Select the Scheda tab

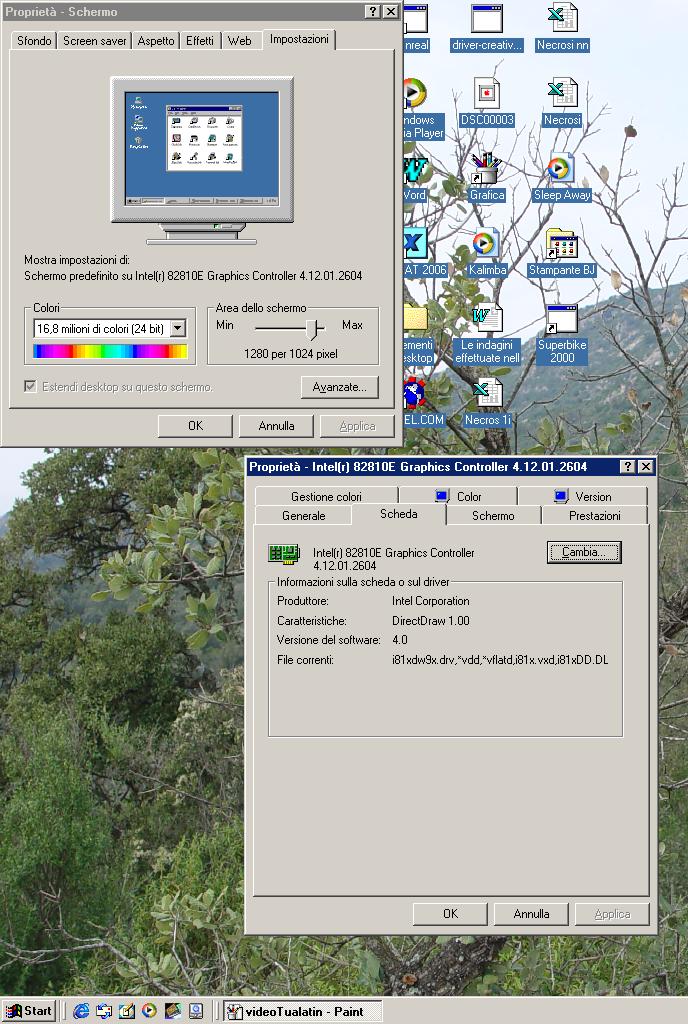click(399, 514)
